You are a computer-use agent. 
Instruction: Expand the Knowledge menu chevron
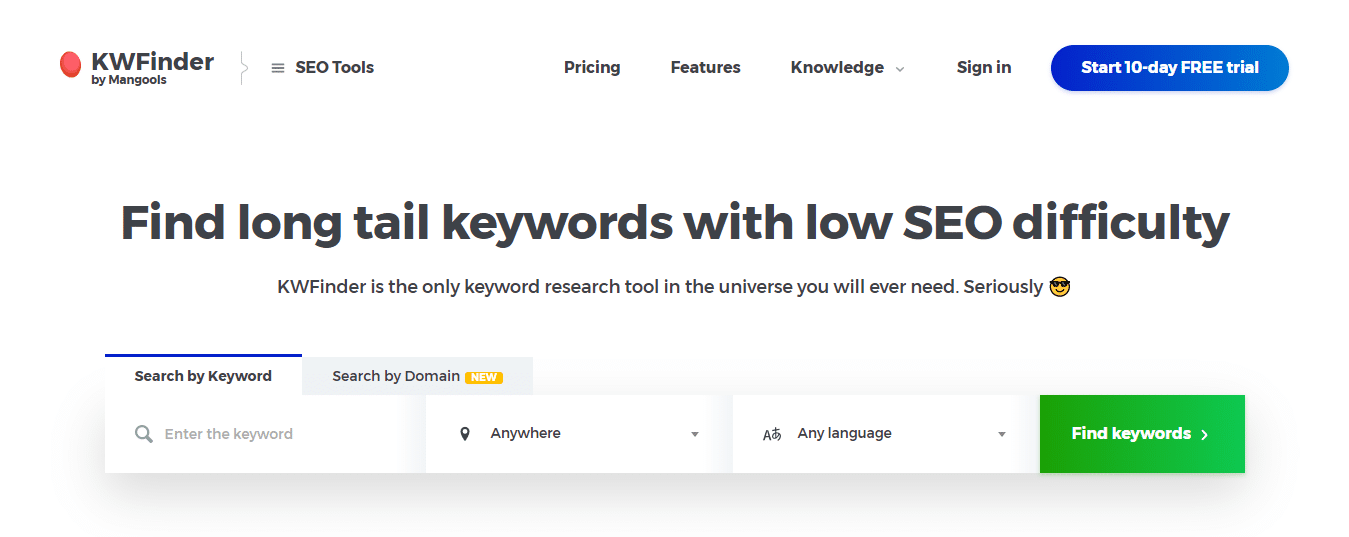(x=900, y=69)
